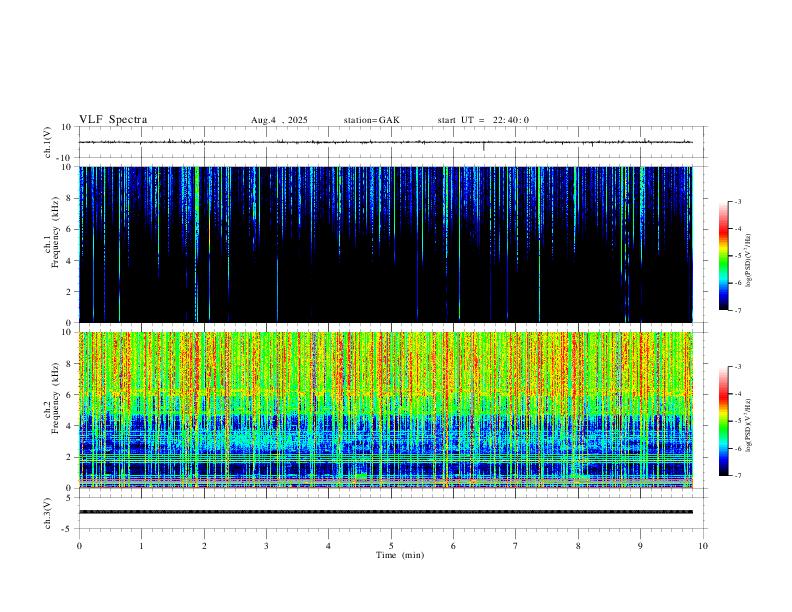The width and height of the screenshot is (792, 612).
Task: Click time-axis tick label "3"
Action: tap(266, 546)
